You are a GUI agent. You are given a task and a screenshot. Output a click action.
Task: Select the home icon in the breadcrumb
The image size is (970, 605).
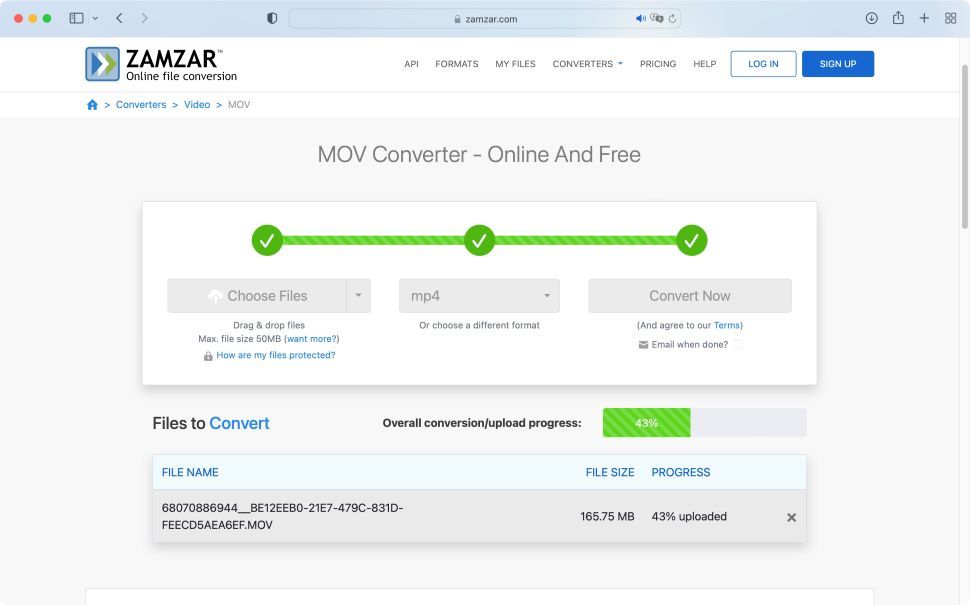pyautogui.click(x=92, y=104)
